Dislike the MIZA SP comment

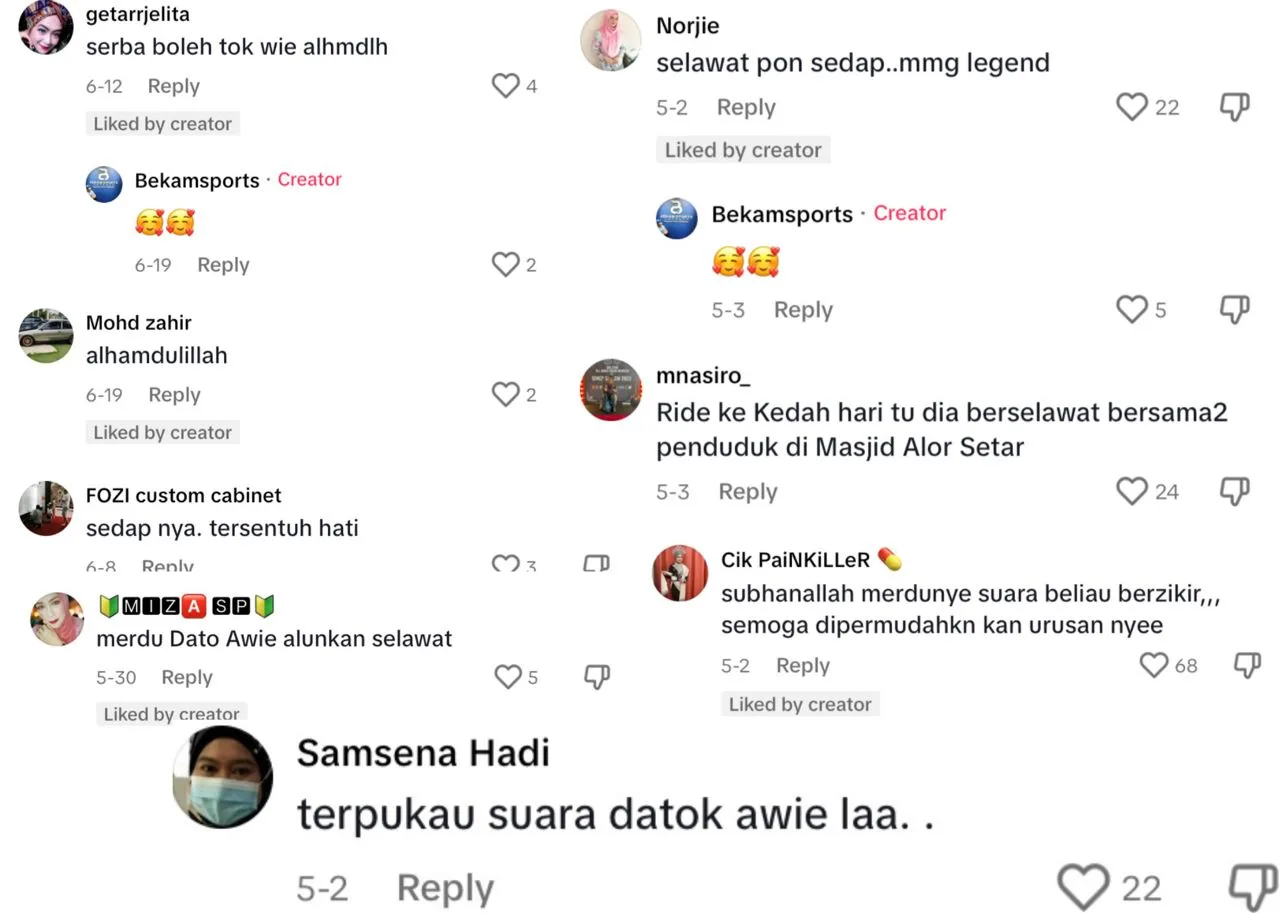pos(596,677)
